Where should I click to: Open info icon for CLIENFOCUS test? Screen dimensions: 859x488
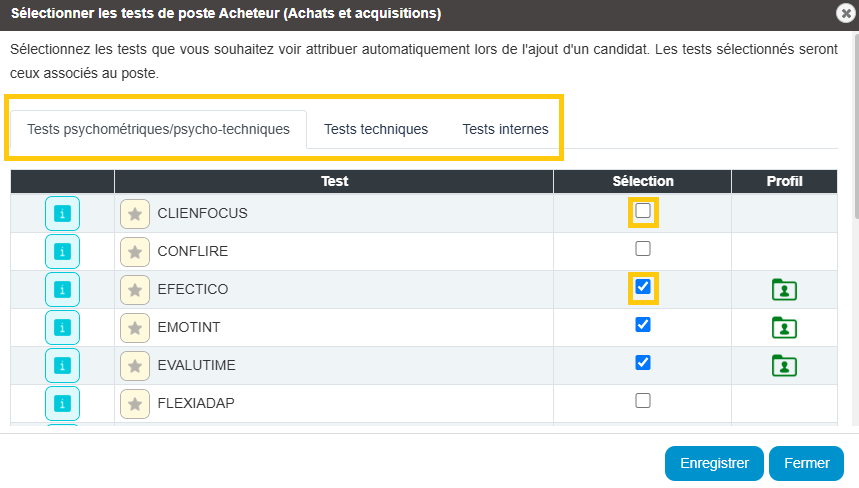pos(62,214)
